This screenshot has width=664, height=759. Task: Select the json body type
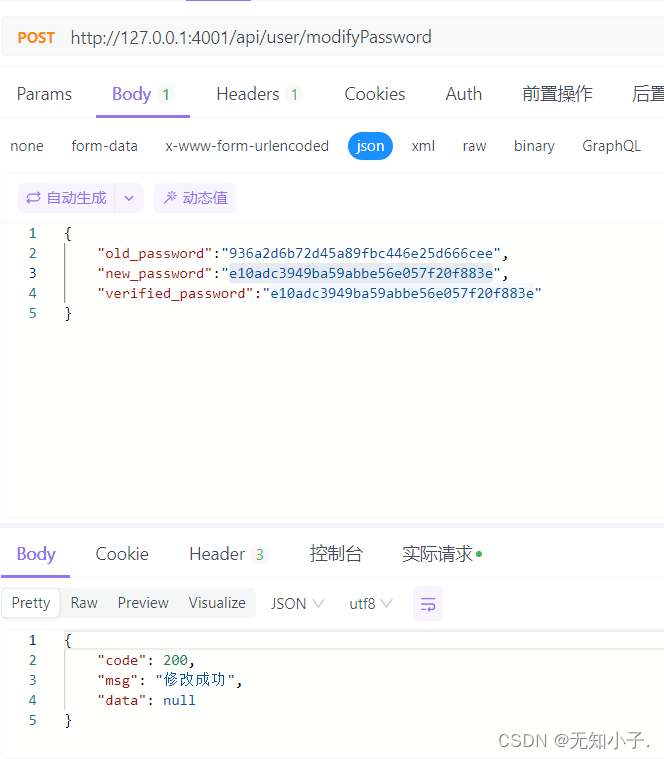click(x=370, y=146)
